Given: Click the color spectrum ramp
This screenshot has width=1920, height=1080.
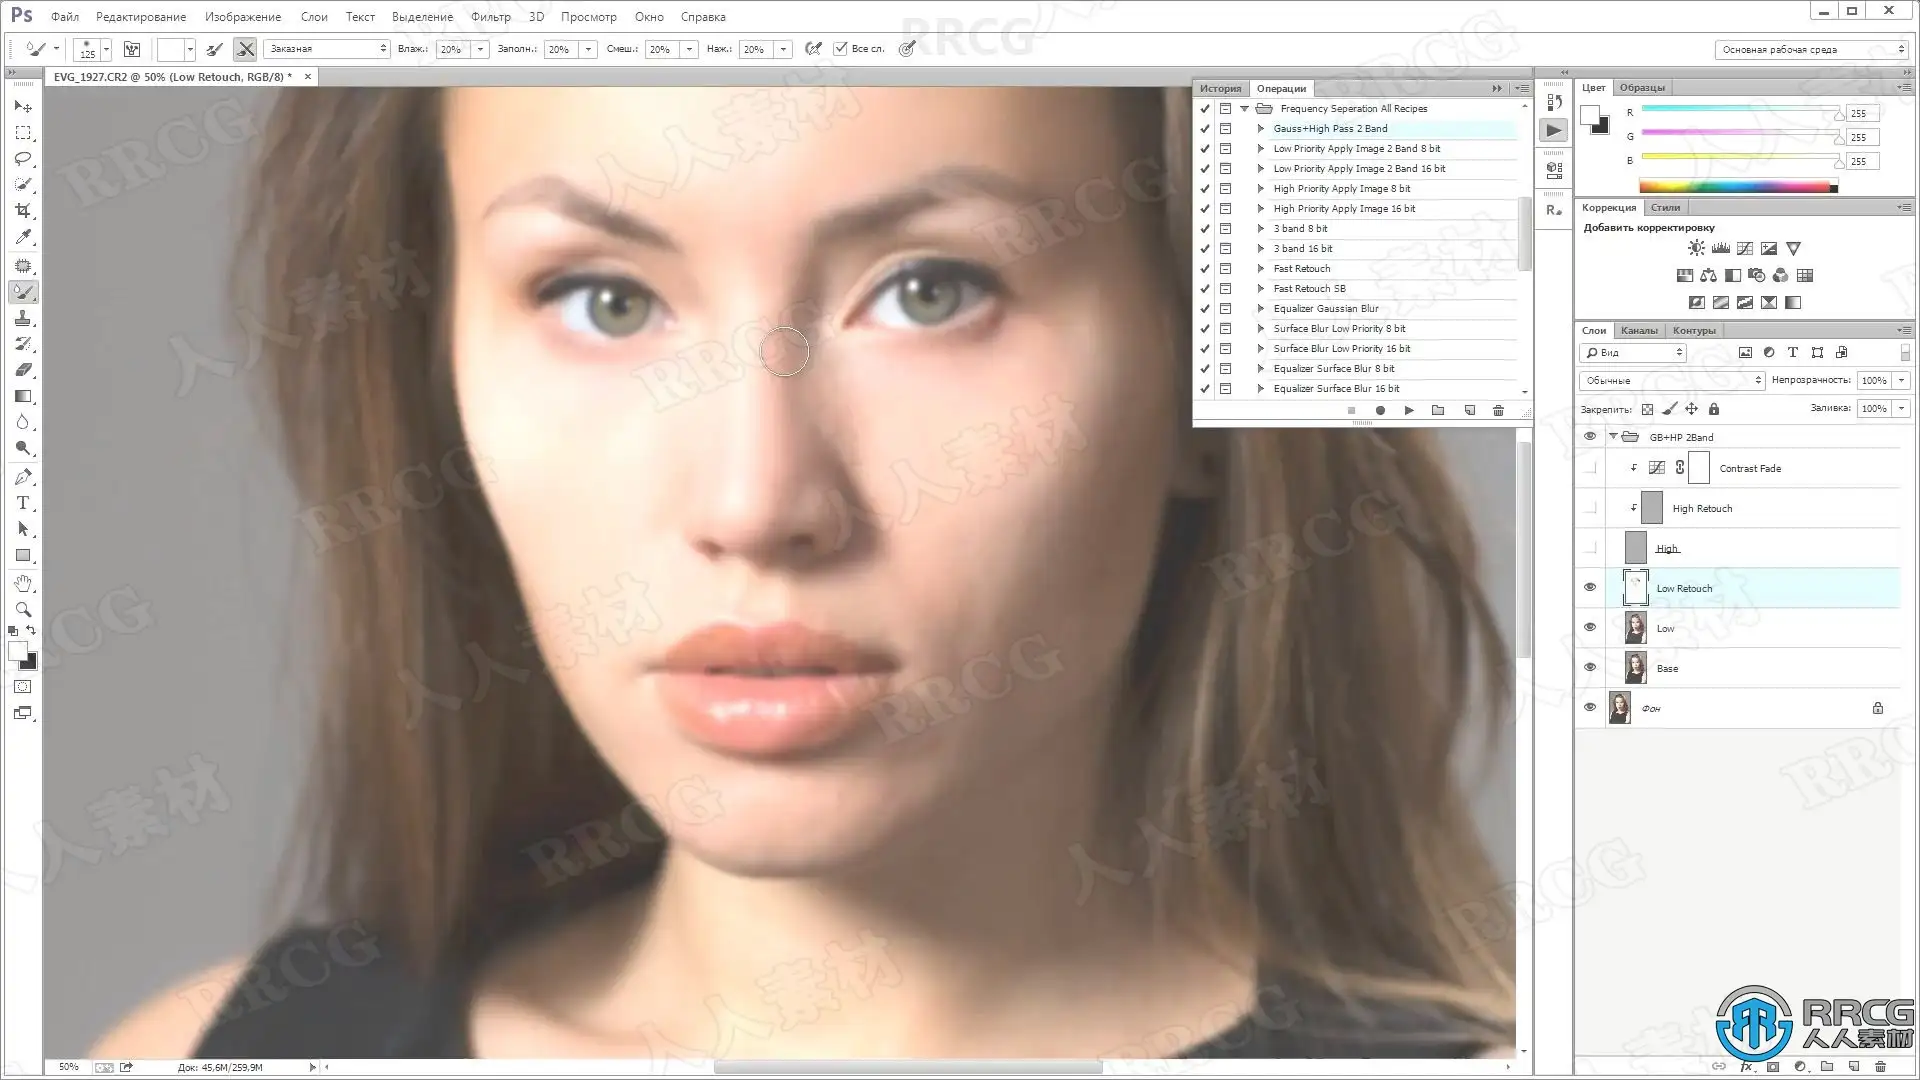Looking at the screenshot, I should pos(1736,186).
